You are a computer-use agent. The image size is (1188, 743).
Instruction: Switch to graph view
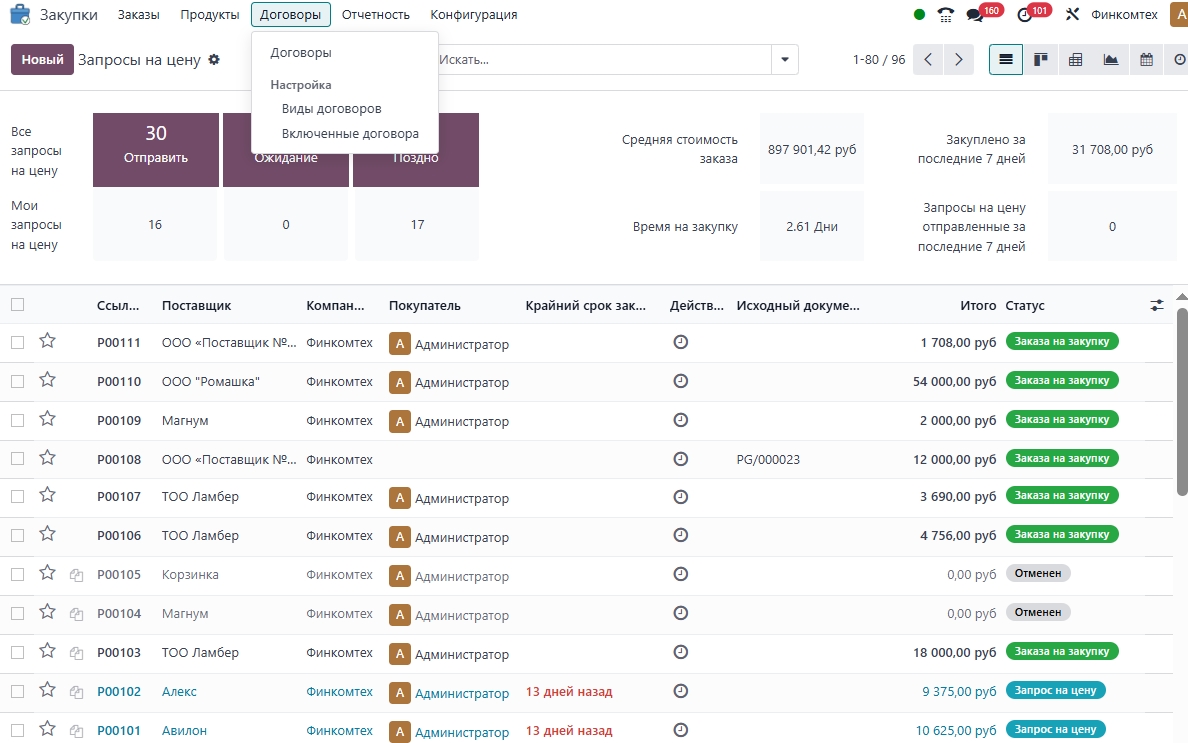(1111, 60)
